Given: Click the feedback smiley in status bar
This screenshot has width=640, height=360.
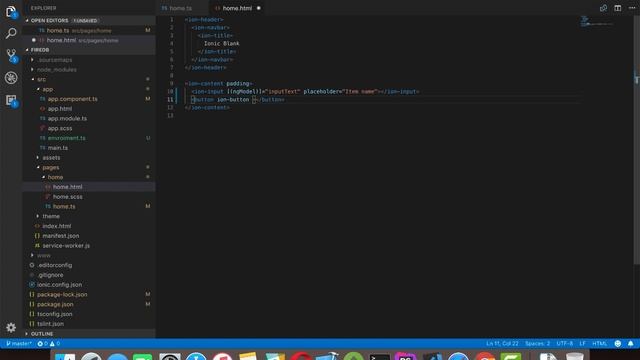Looking at the screenshot, I should (x=618, y=344).
